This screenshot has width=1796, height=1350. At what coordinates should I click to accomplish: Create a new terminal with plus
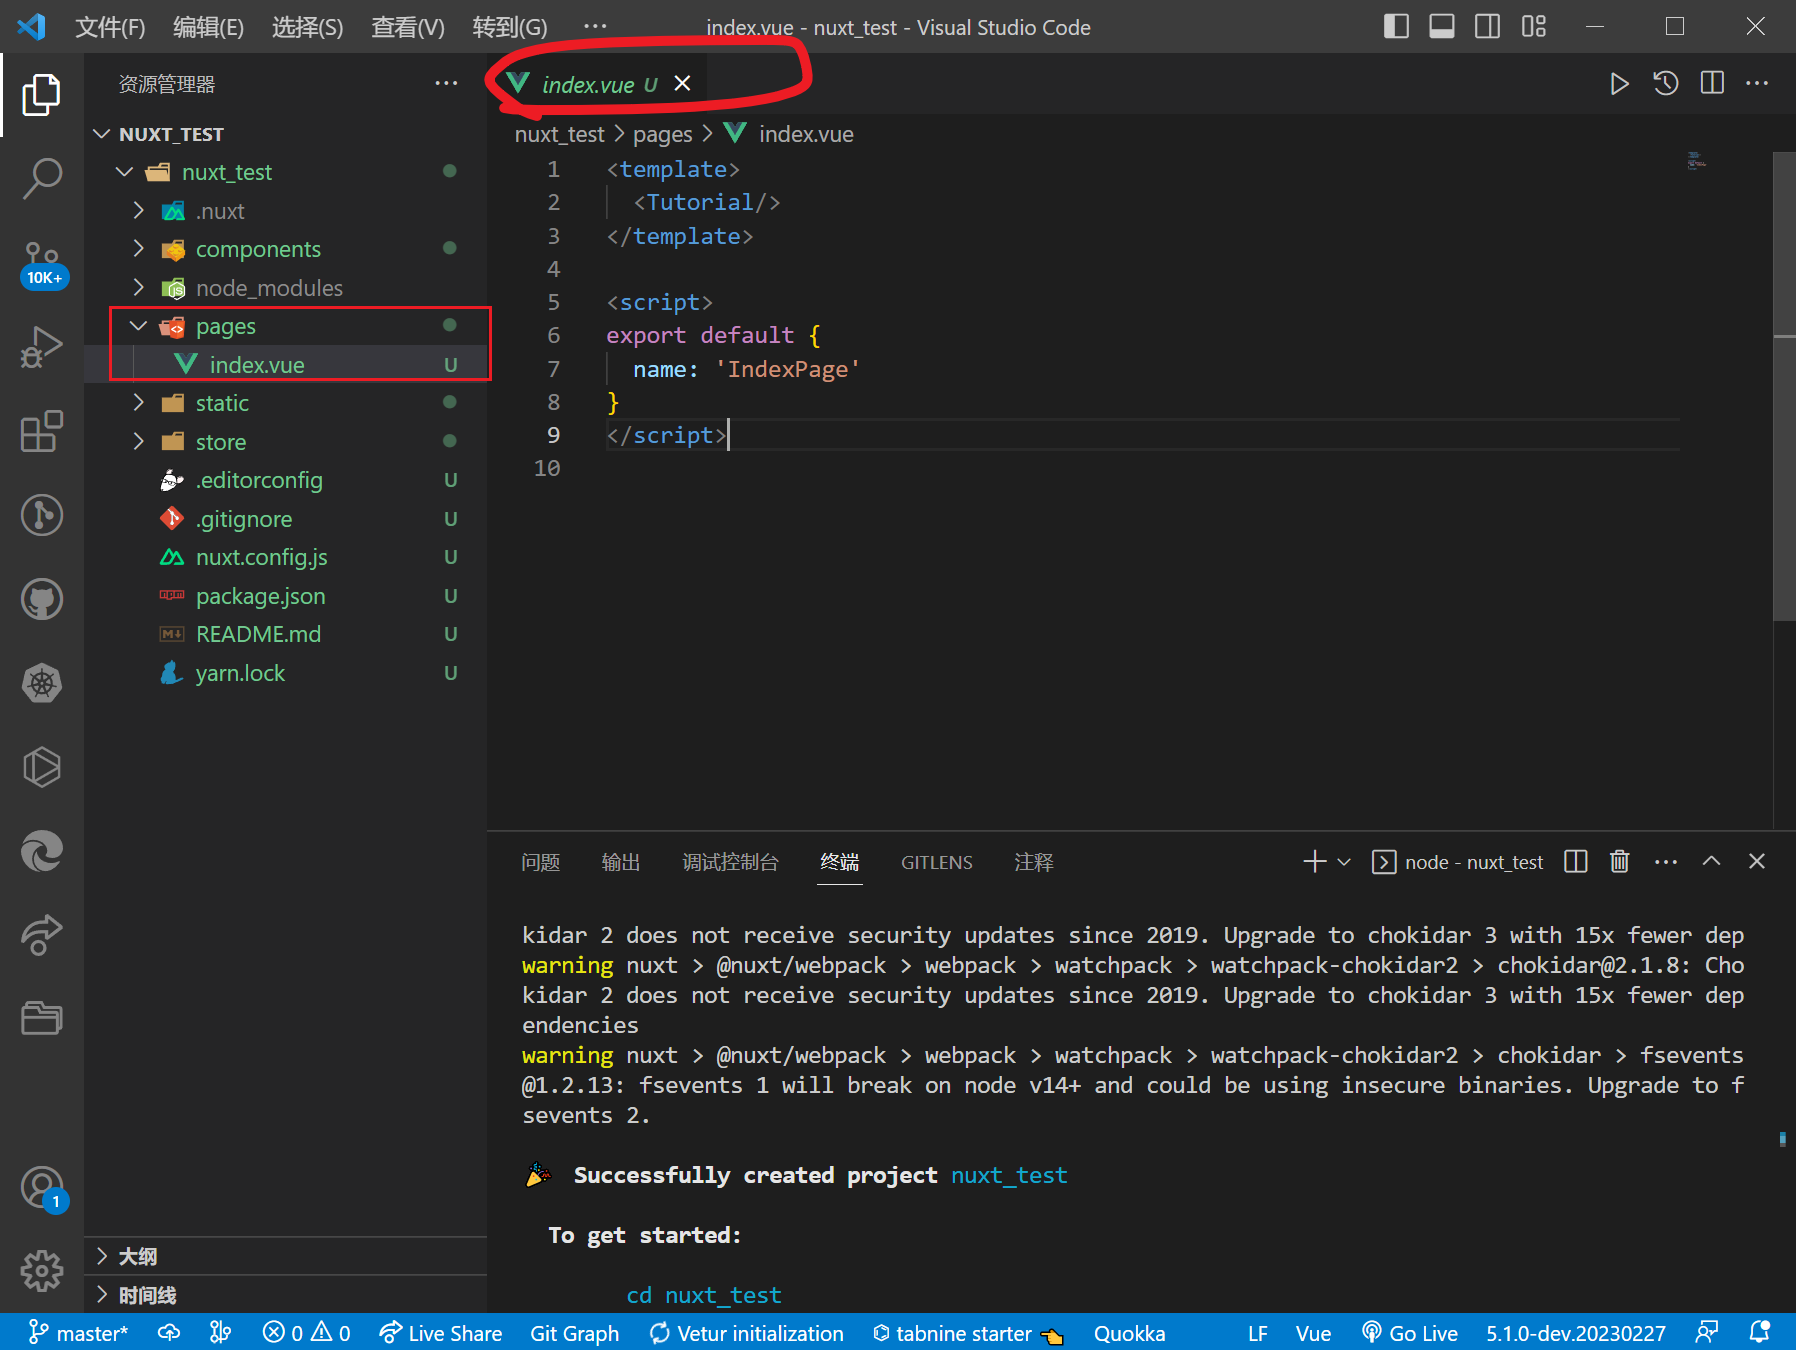[x=1315, y=861]
